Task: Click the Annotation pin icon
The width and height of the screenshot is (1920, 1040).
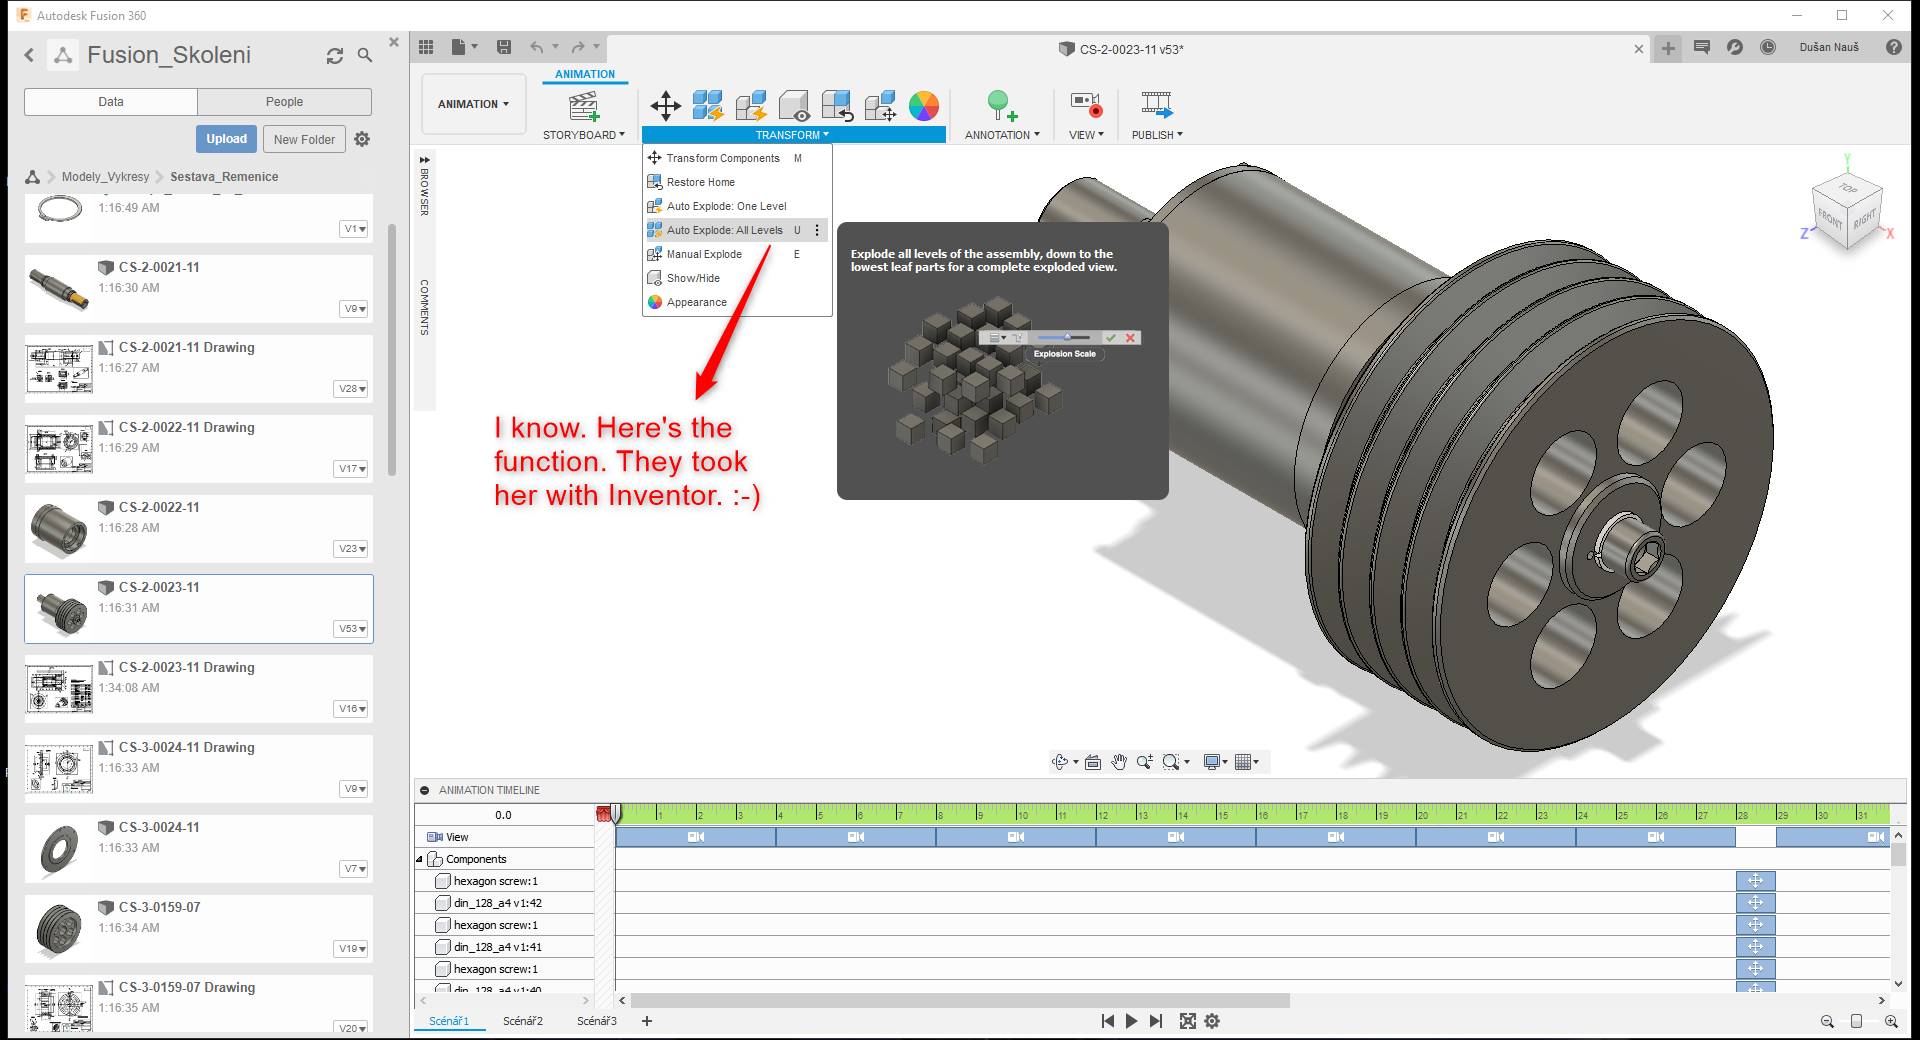Action: [x=999, y=104]
